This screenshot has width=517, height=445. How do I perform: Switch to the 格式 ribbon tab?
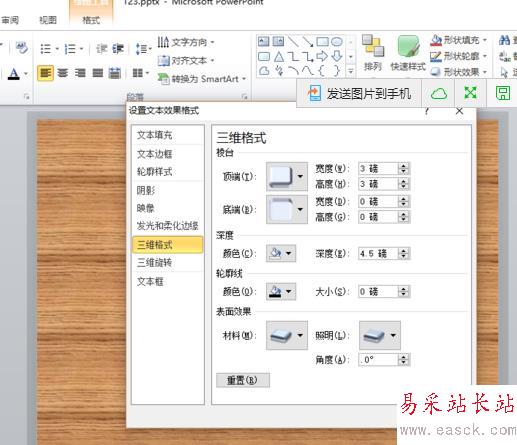point(91,20)
